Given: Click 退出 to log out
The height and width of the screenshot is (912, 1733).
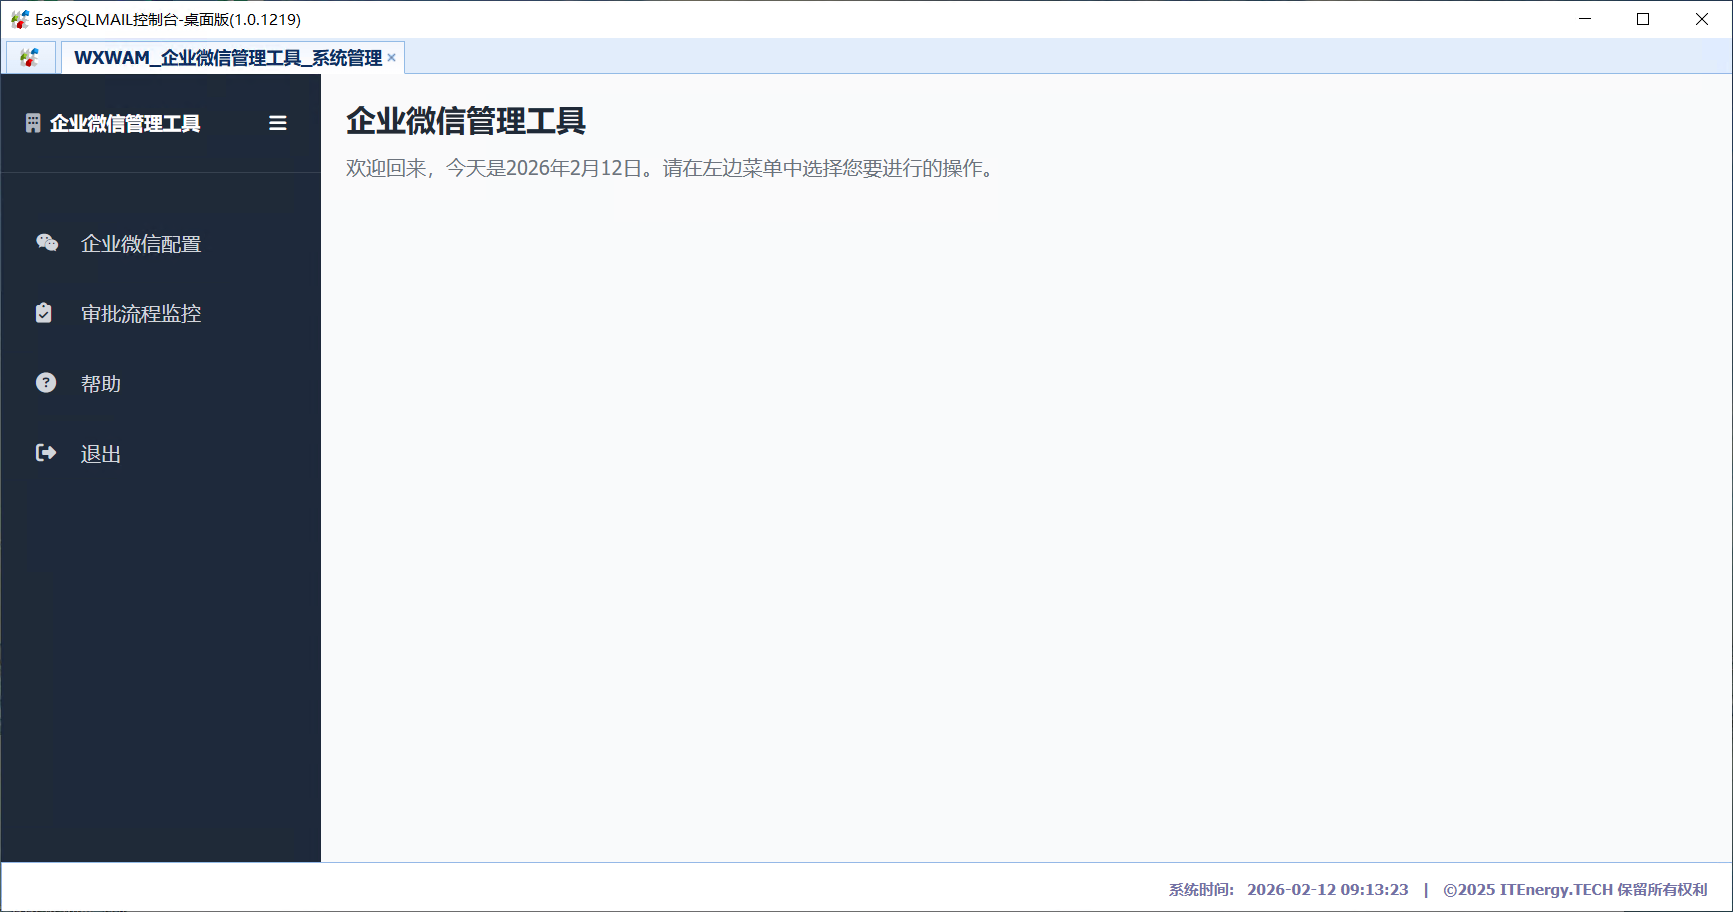Looking at the screenshot, I should click(x=100, y=453).
